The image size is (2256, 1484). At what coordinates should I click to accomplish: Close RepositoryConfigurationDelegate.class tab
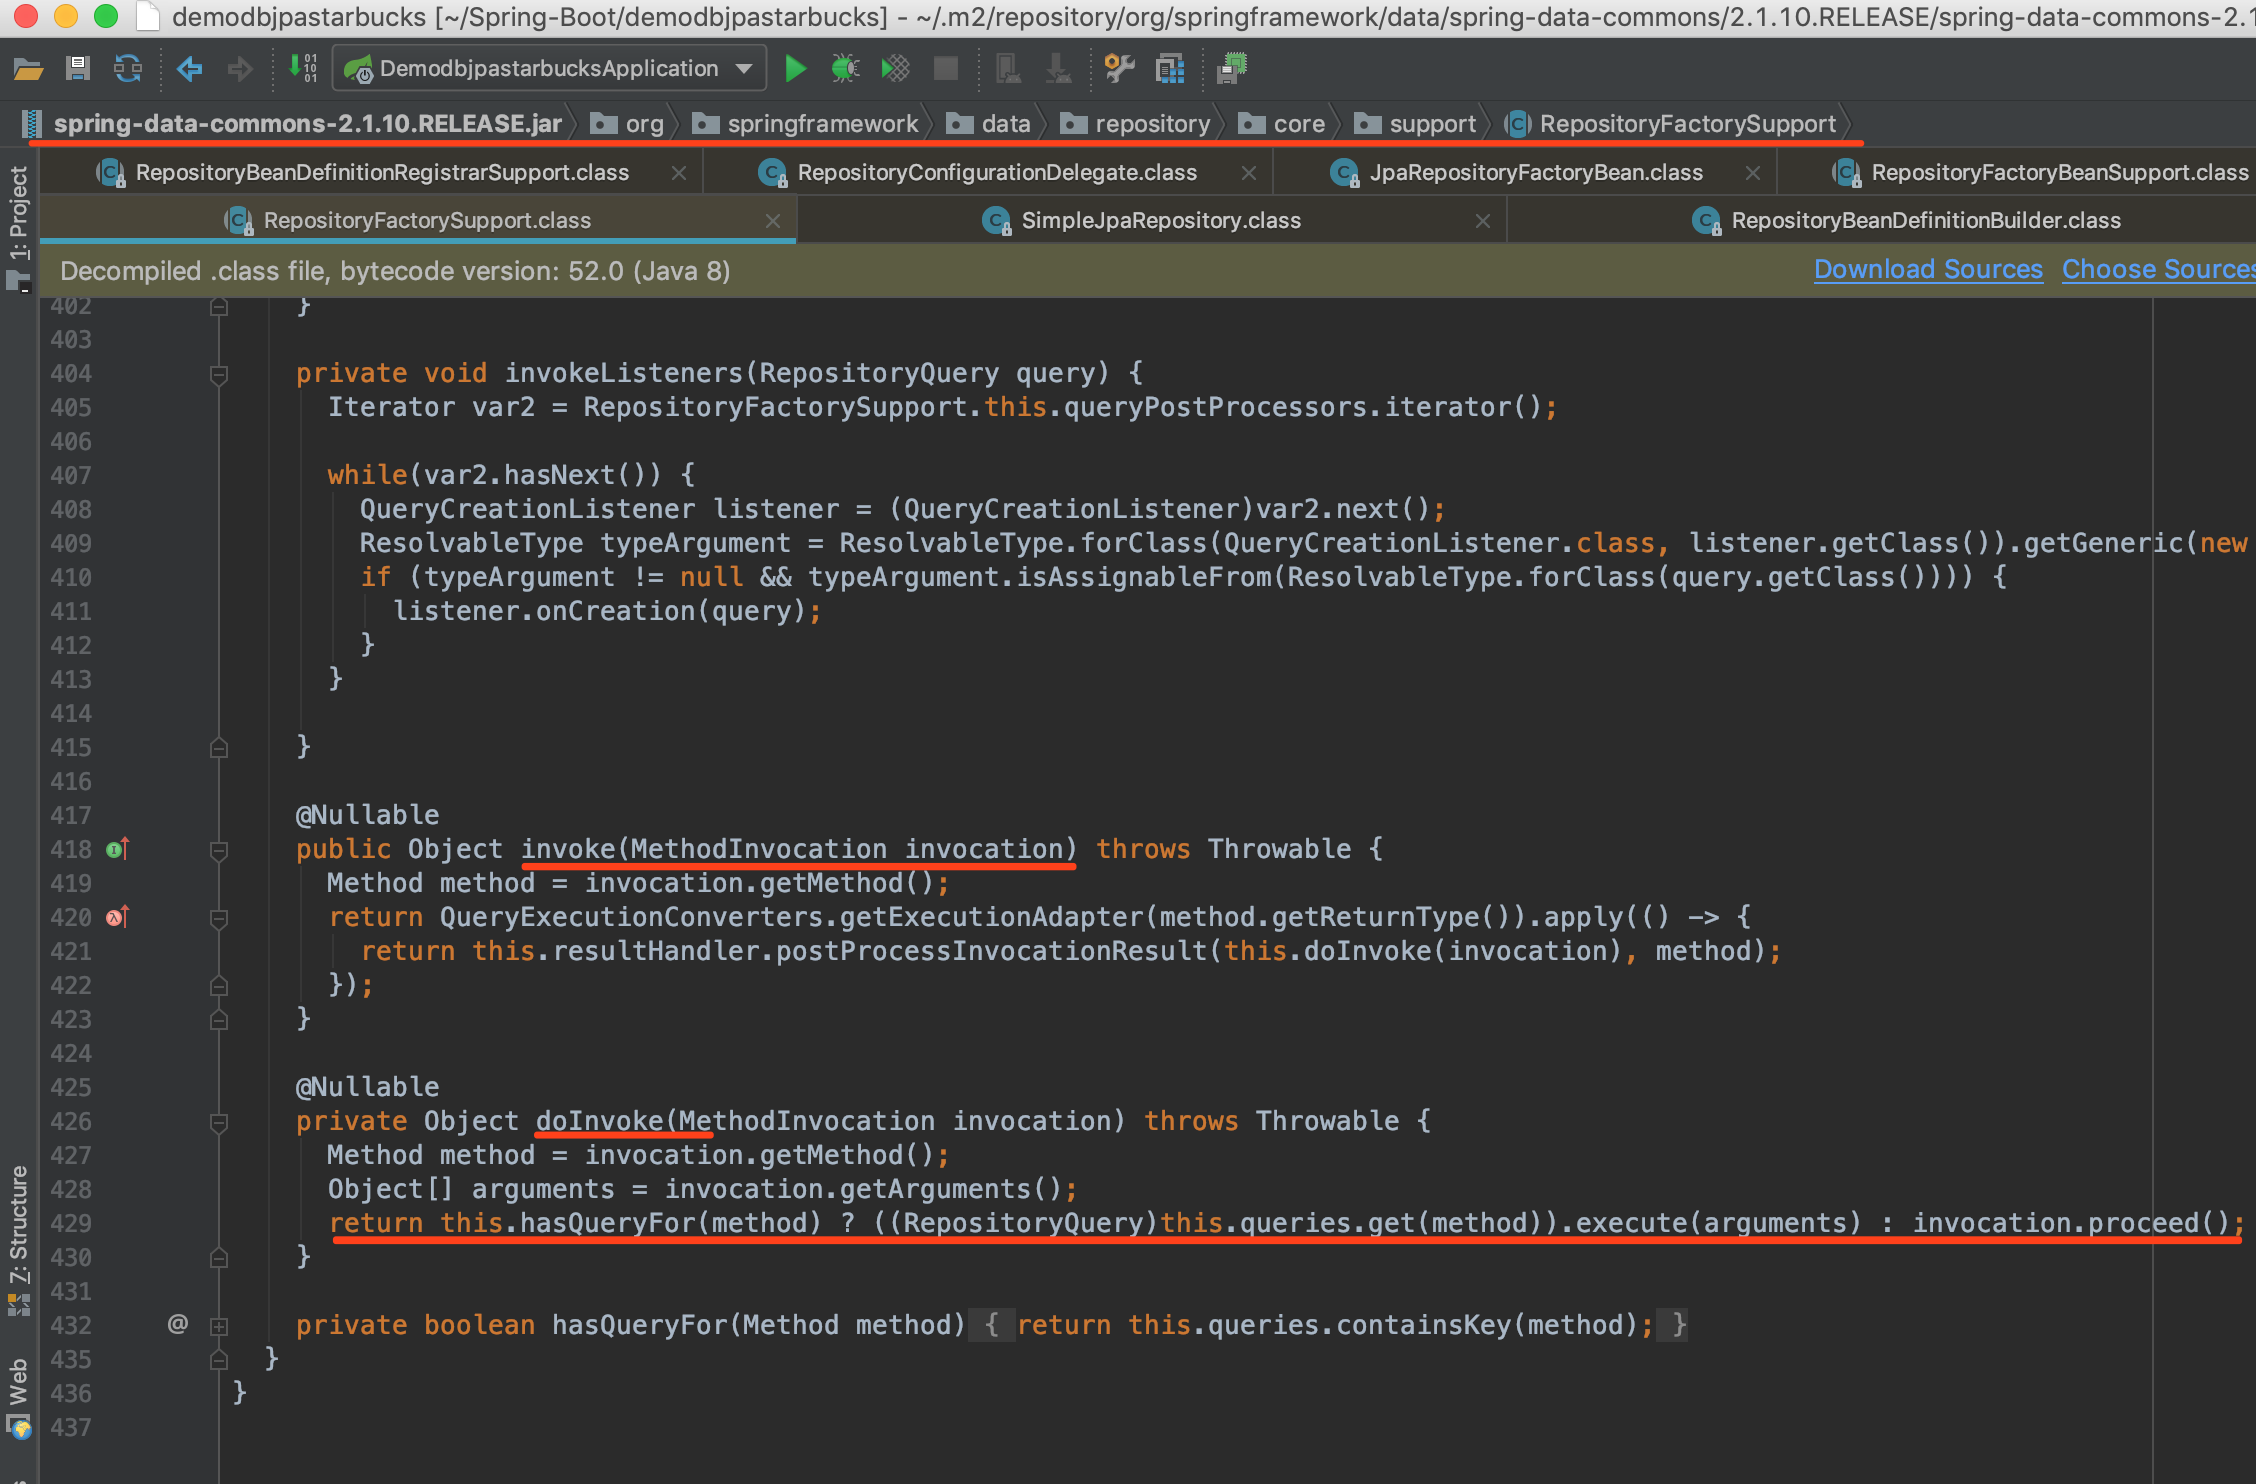(1249, 173)
